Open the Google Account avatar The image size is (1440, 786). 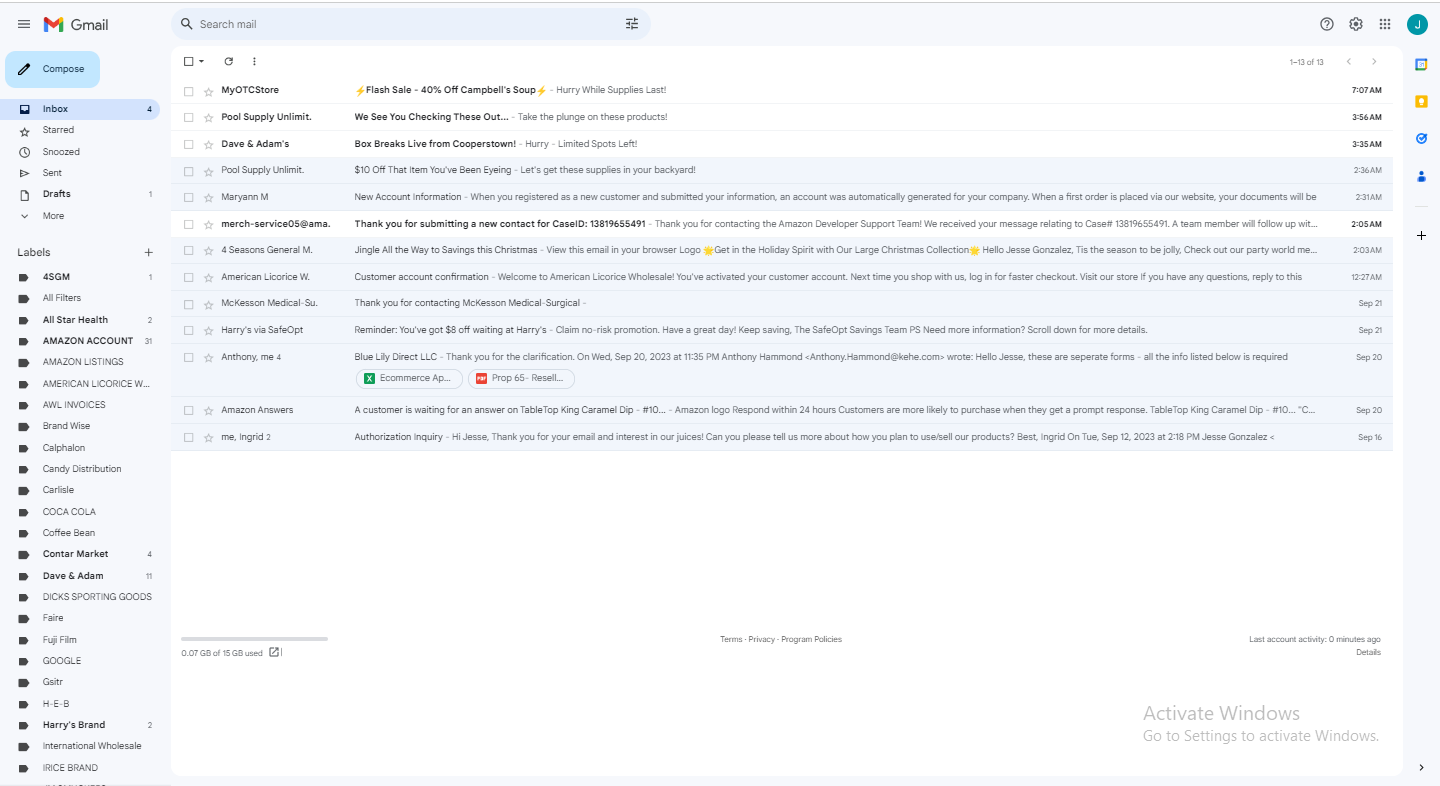click(1417, 24)
